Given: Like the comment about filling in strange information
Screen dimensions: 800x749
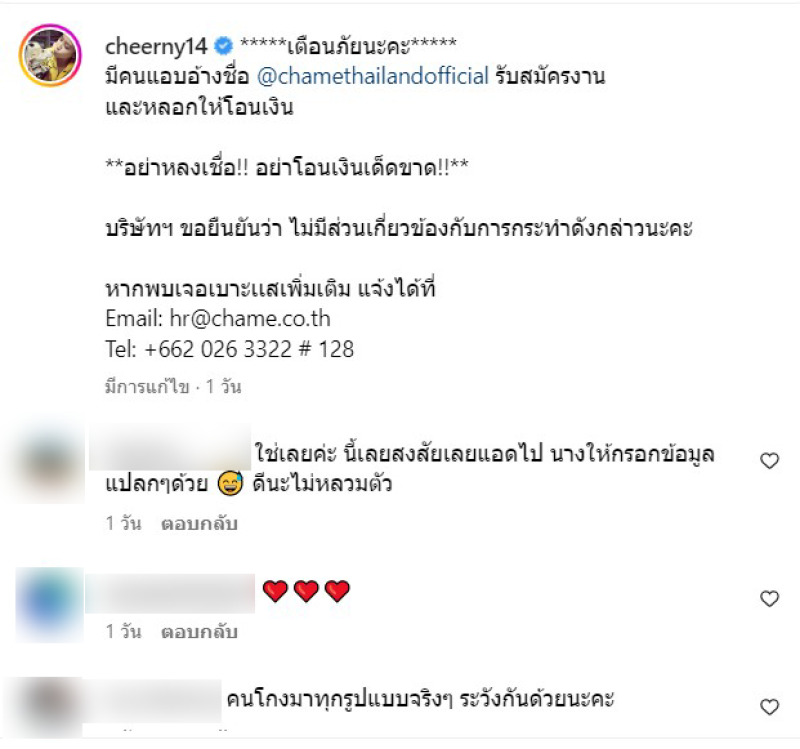Looking at the screenshot, I should click(x=769, y=461).
